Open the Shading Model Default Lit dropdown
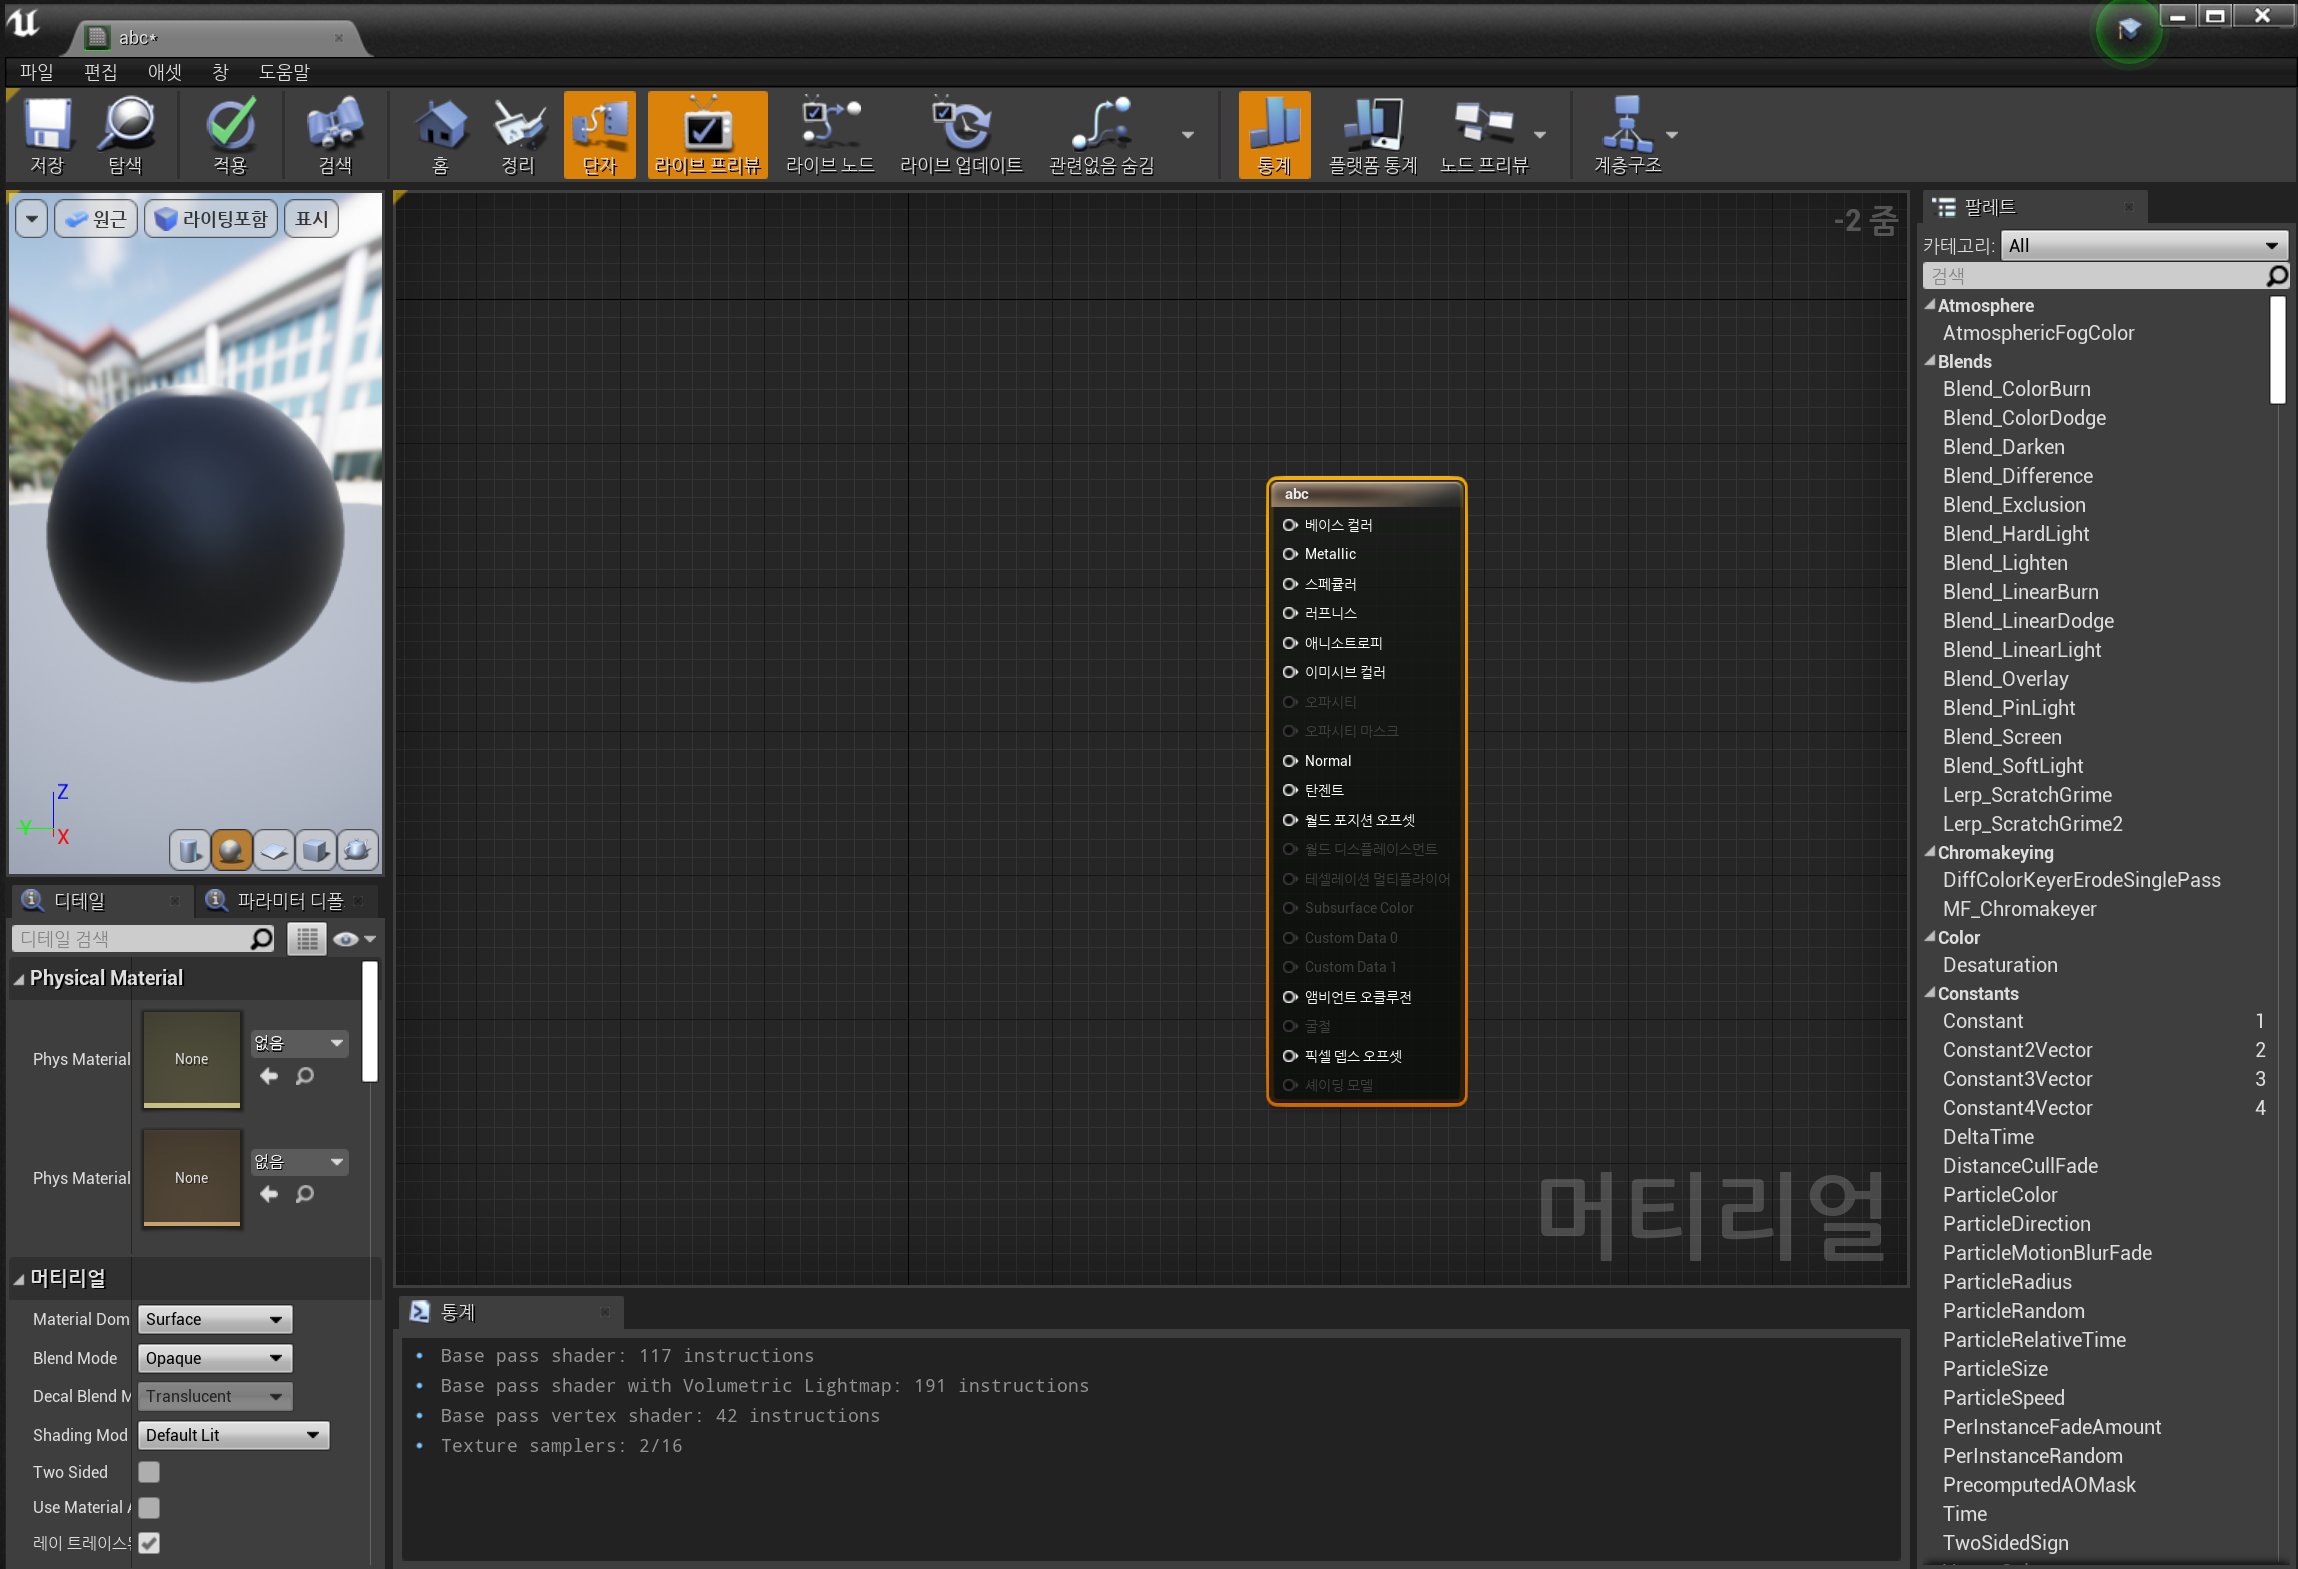The width and height of the screenshot is (2298, 1569). tap(233, 1435)
